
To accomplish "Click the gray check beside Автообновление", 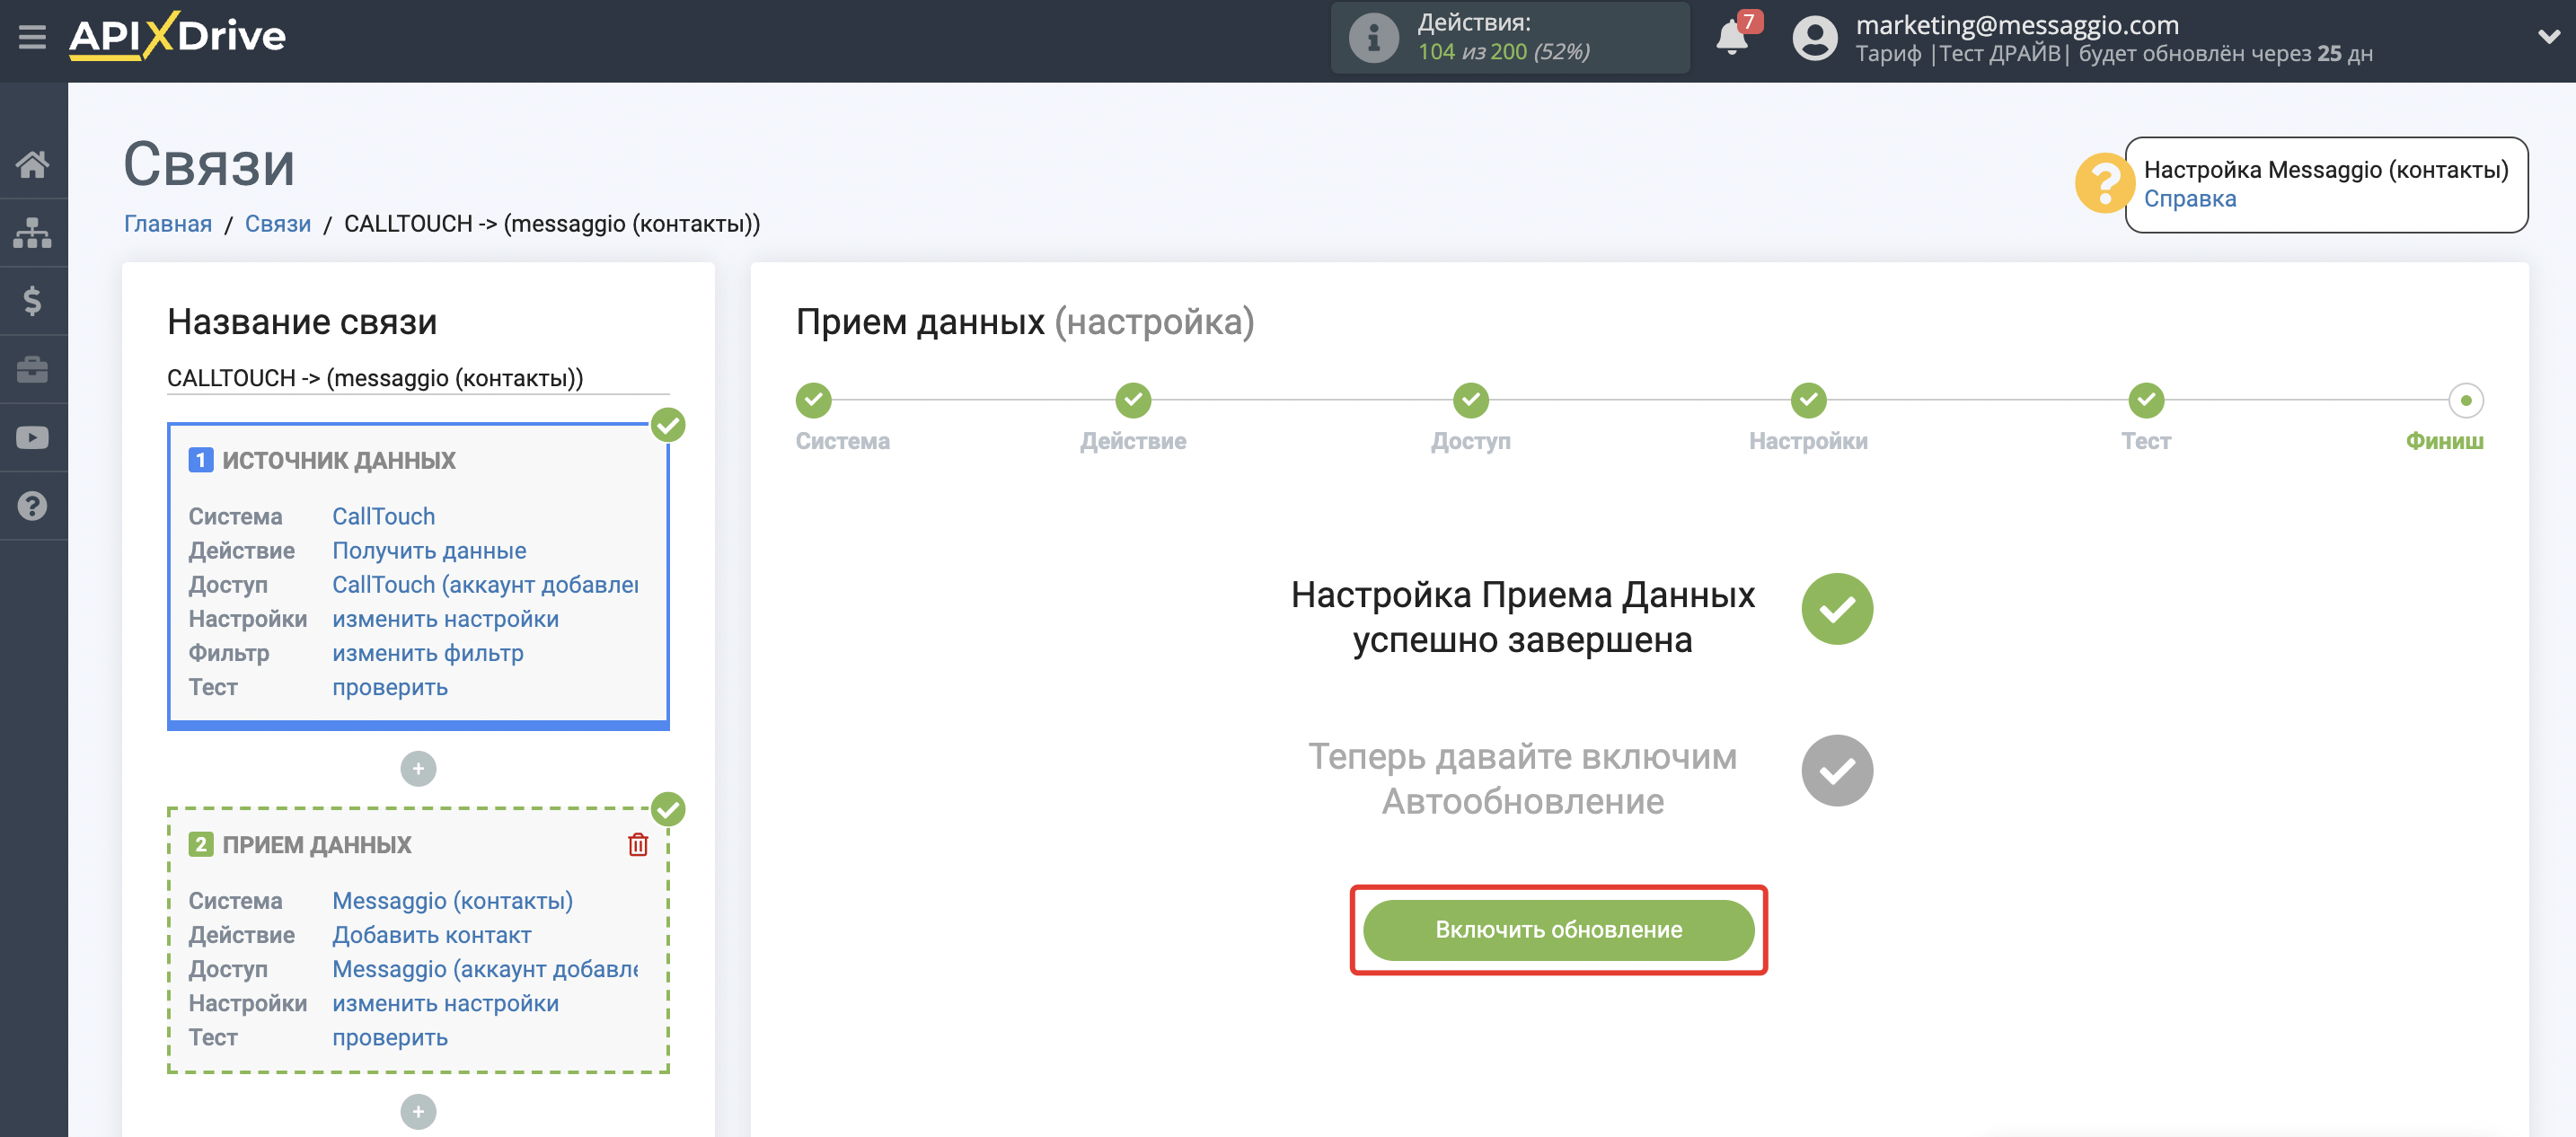I will pyautogui.click(x=1836, y=770).
